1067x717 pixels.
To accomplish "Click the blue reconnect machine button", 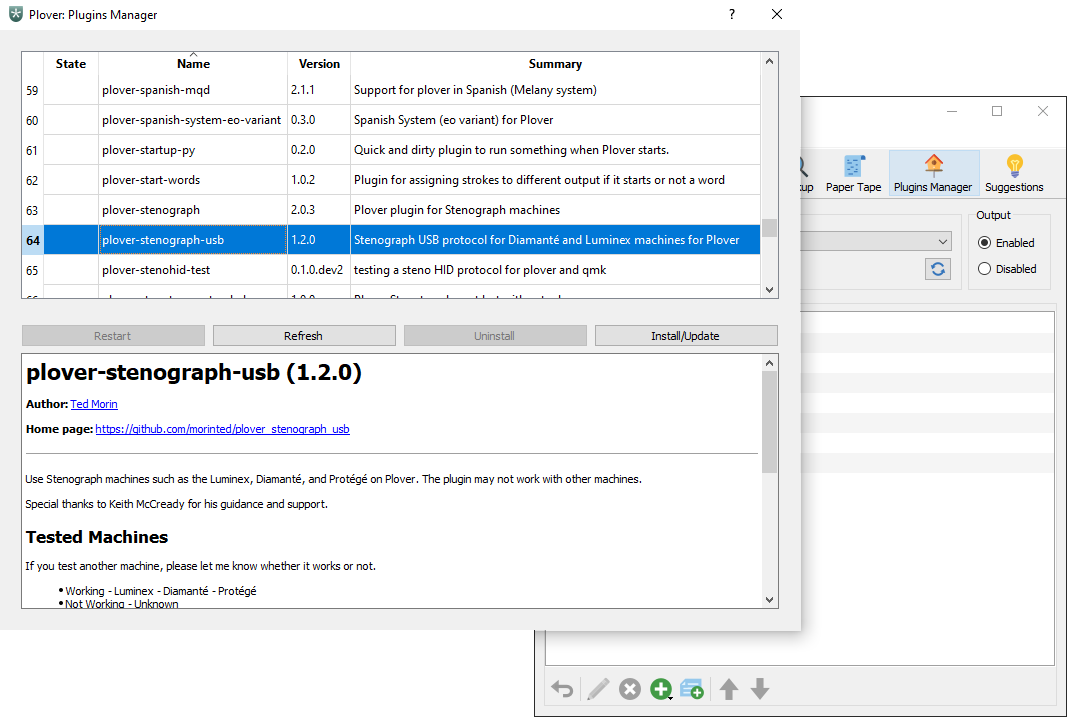I will point(937,269).
